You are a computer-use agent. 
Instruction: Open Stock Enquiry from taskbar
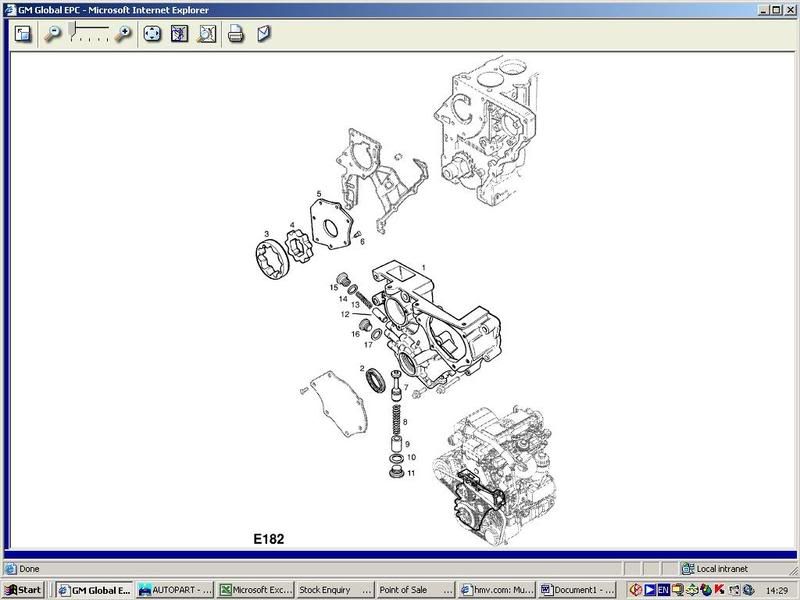[x=337, y=589]
